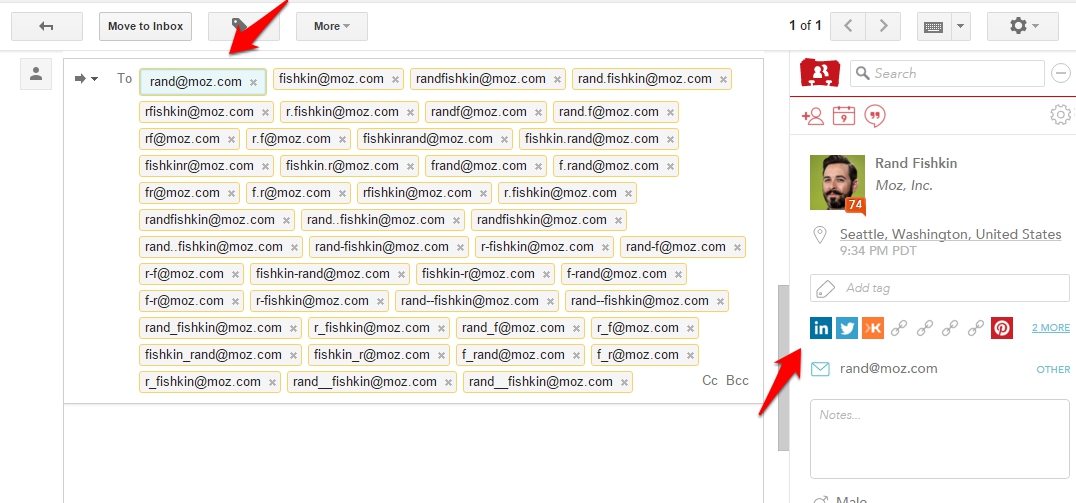1076x503 pixels.
Task: Remove fishkin.rand@moz.com recipient
Action: point(670,139)
